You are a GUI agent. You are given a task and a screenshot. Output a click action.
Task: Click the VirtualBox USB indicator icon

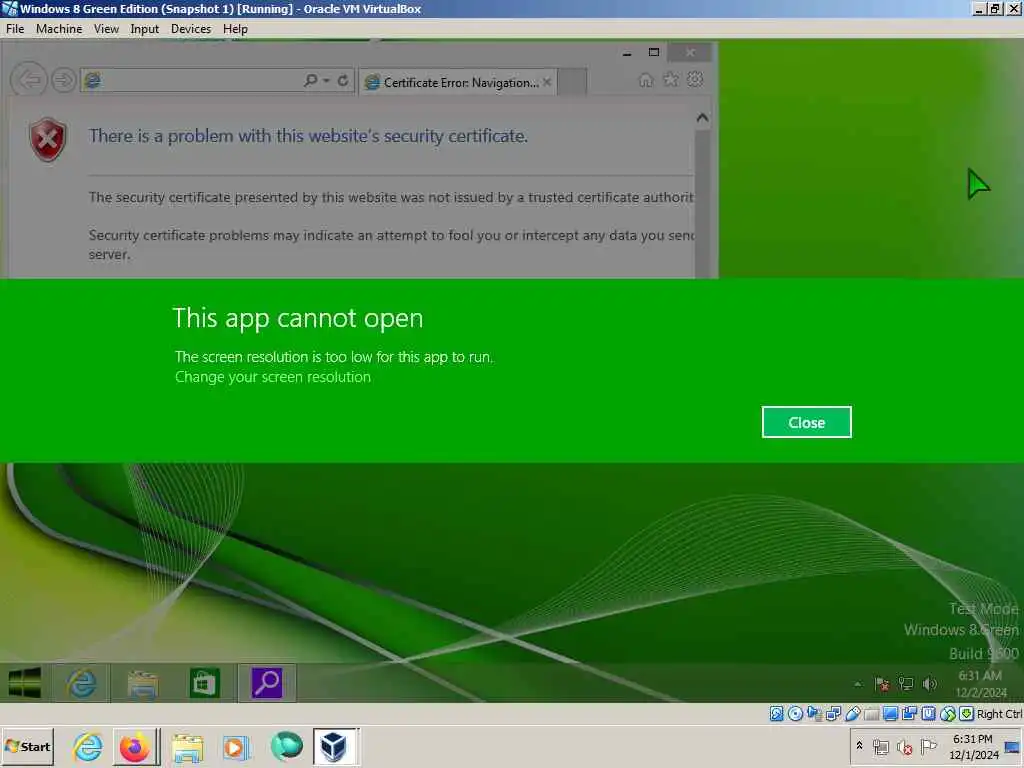(853, 714)
